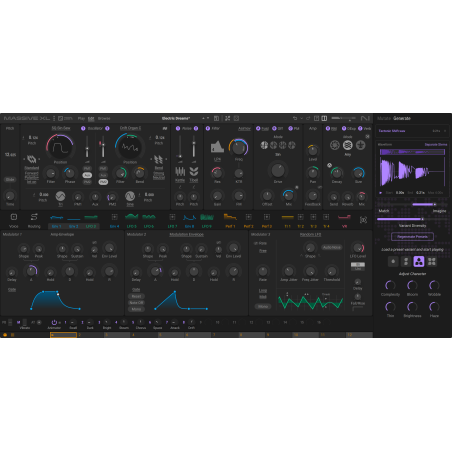Viewport: 452px width, 452px height.
Task: Open the purple preset dropdown in Generate panel
Action: [x=412, y=131]
